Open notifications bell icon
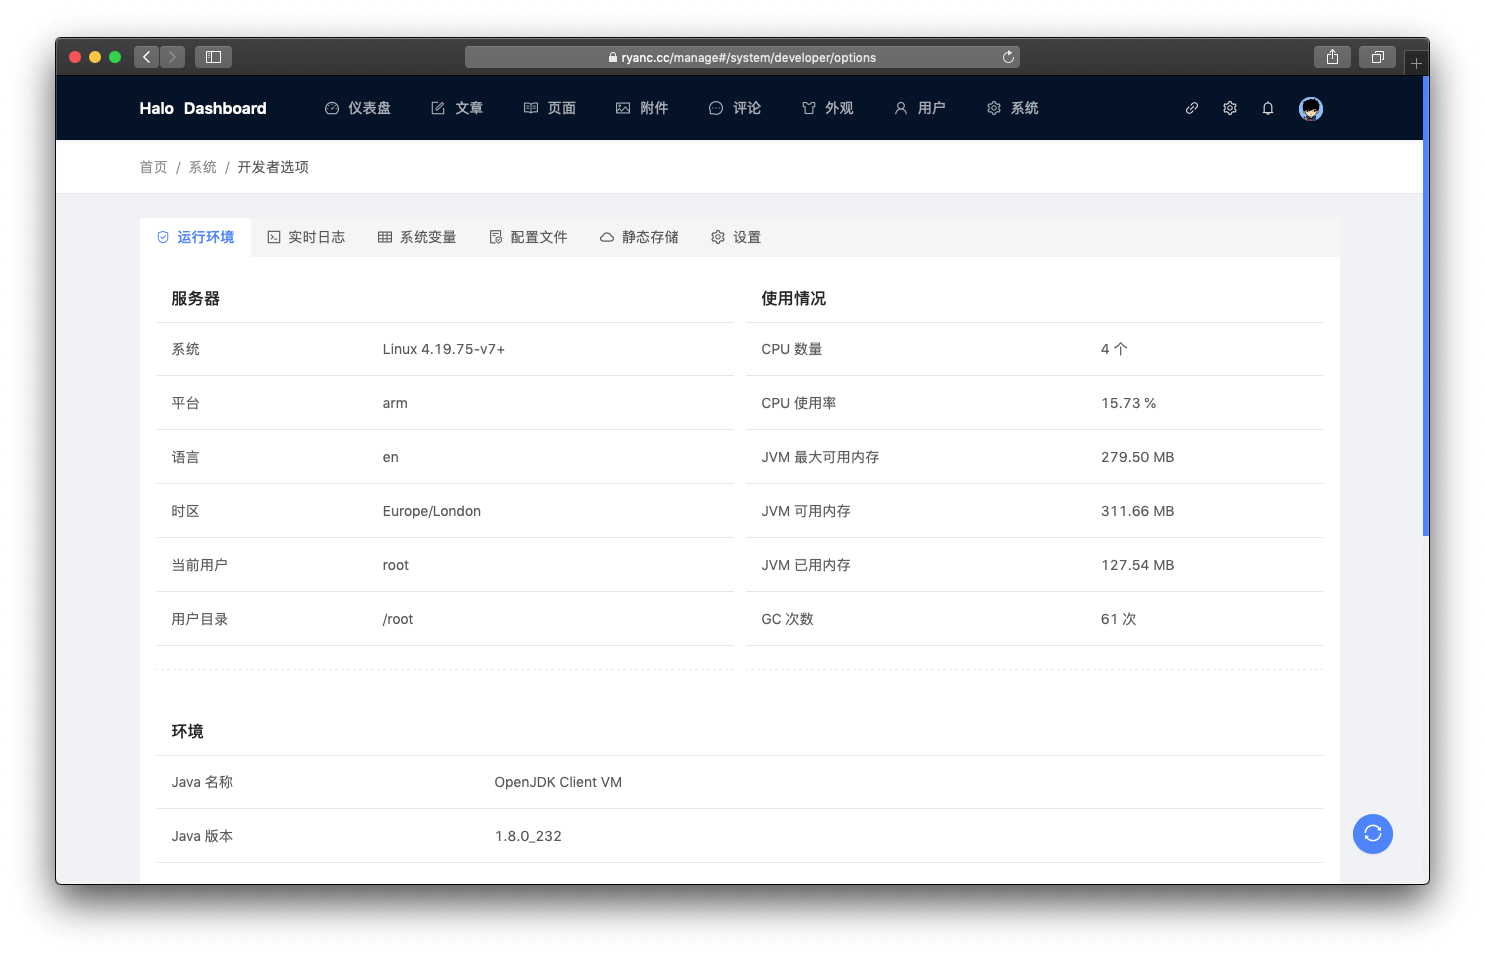Image resolution: width=1485 pixels, height=958 pixels. 1268,109
